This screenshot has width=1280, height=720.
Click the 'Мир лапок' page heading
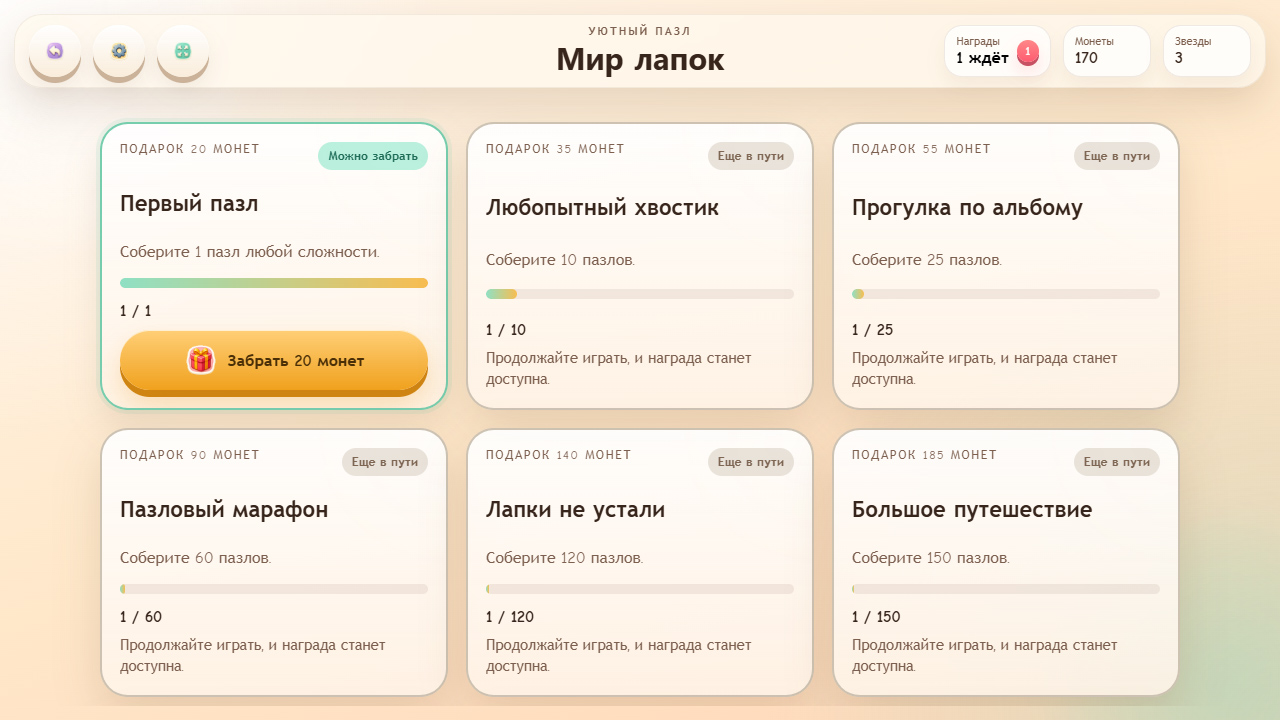tap(640, 60)
